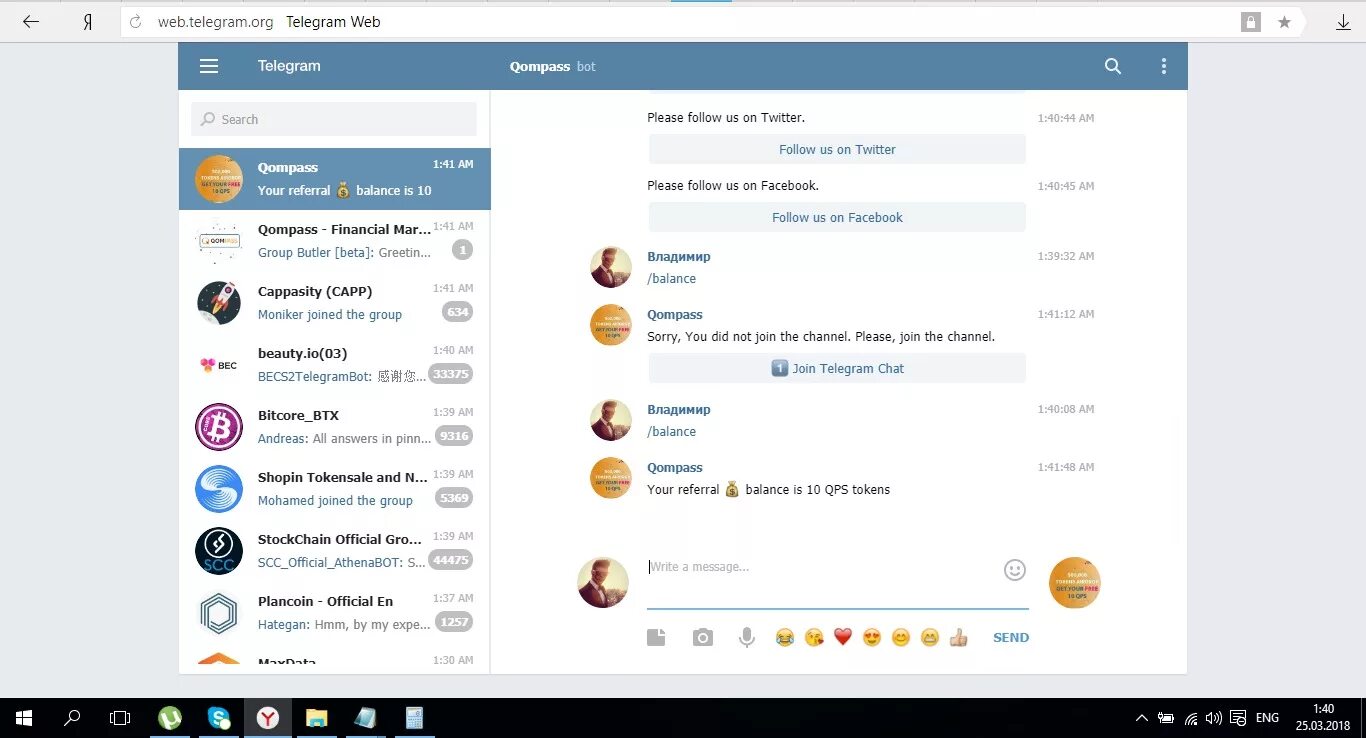Open the emoji picker smiley icon

tap(1015, 570)
